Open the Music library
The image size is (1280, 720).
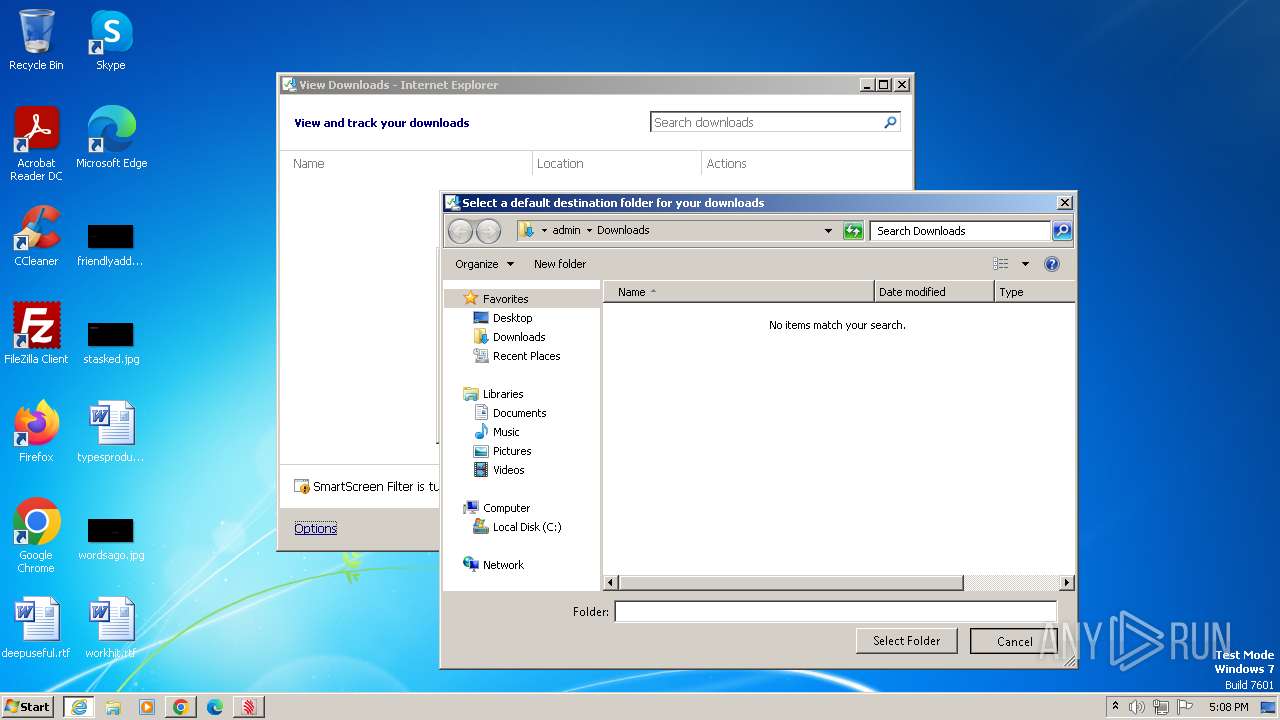506,432
